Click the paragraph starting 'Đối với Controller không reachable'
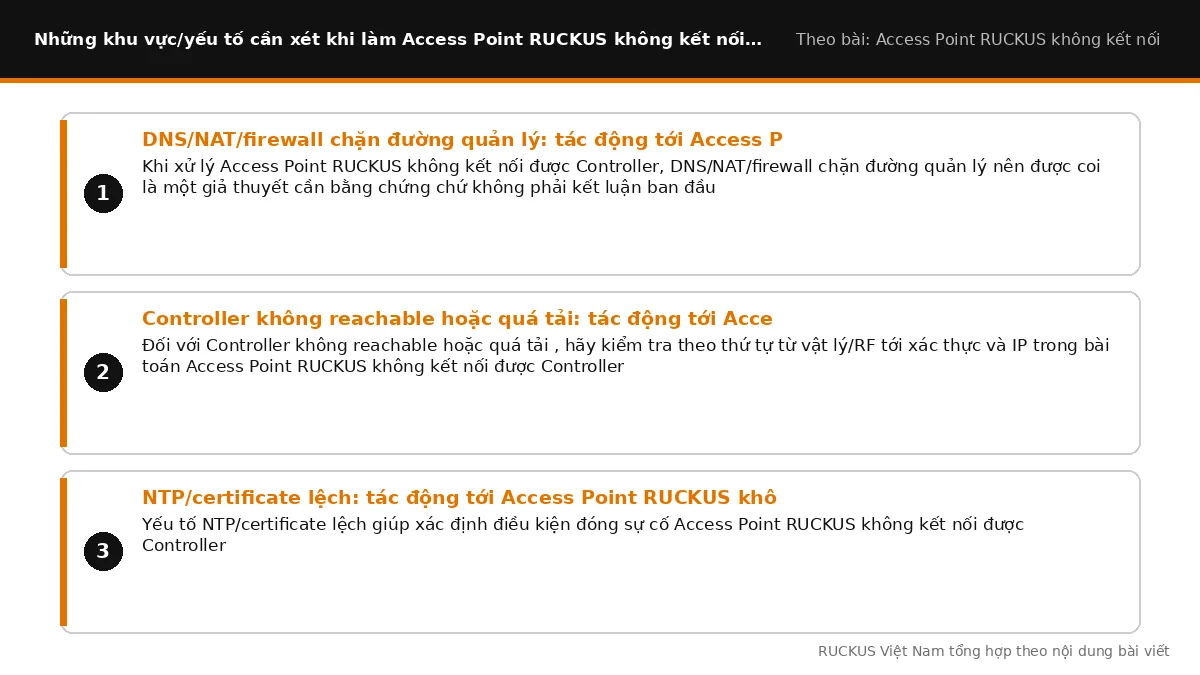Viewport: 1200px width, 675px height. [626, 356]
